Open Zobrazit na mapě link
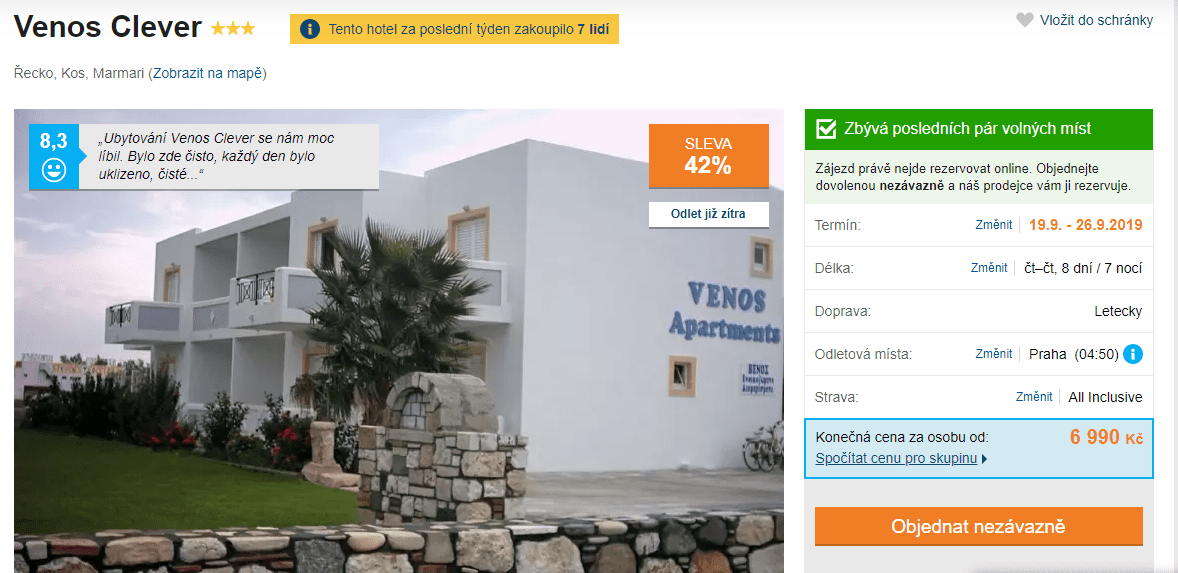Viewport: 1178px width, 573px height. (208, 73)
